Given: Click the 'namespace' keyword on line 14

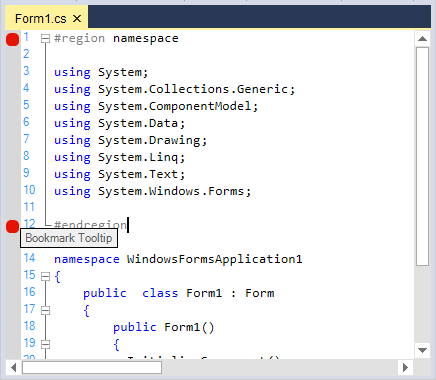Looking at the screenshot, I should [x=87, y=259].
